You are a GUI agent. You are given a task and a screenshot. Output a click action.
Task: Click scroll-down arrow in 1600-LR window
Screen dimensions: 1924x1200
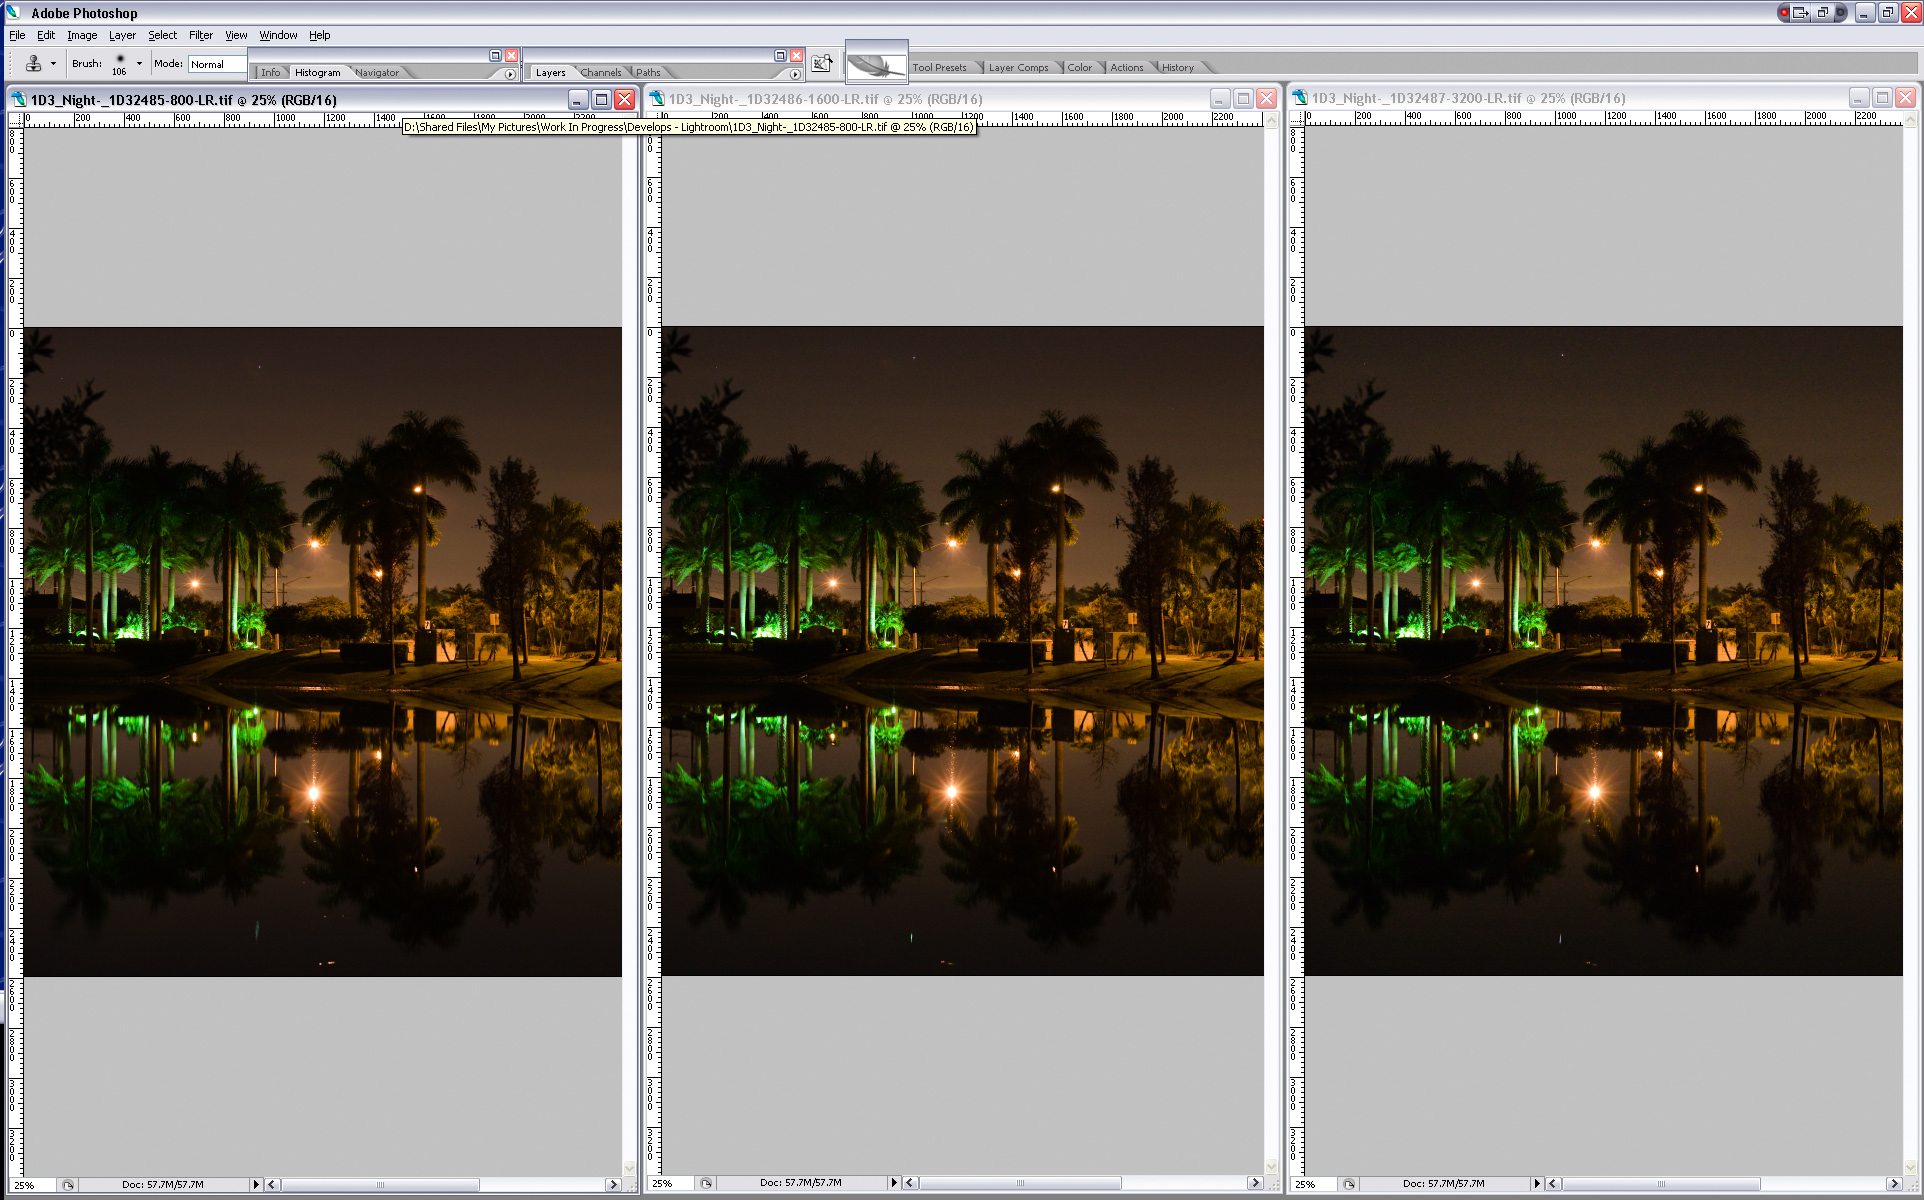point(1271,1166)
